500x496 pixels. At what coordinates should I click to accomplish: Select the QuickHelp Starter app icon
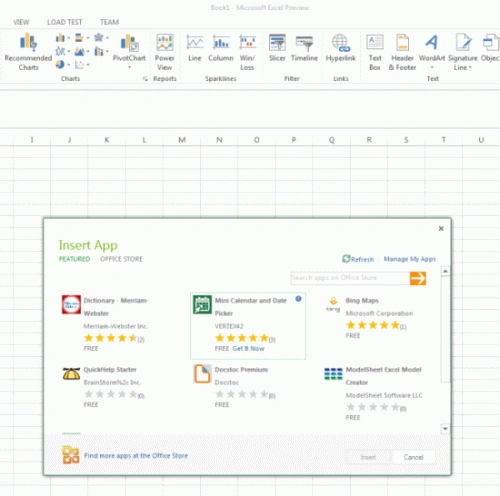pyautogui.click(x=71, y=374)
